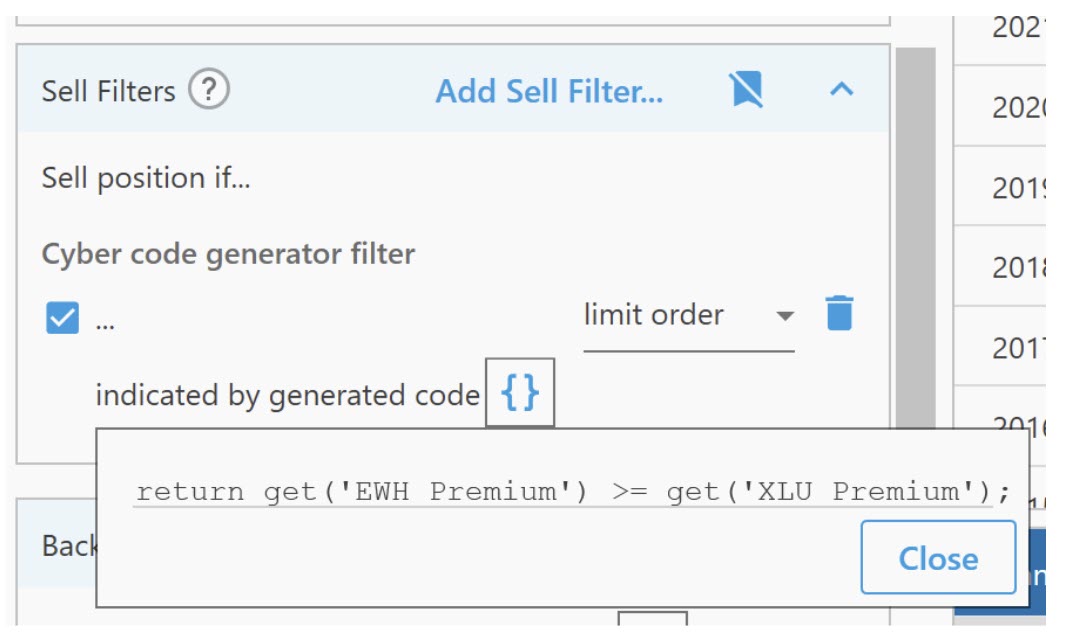Click the ellipsis text beside the checkbox
1076x644 pixels.
[x=105, y=322]
